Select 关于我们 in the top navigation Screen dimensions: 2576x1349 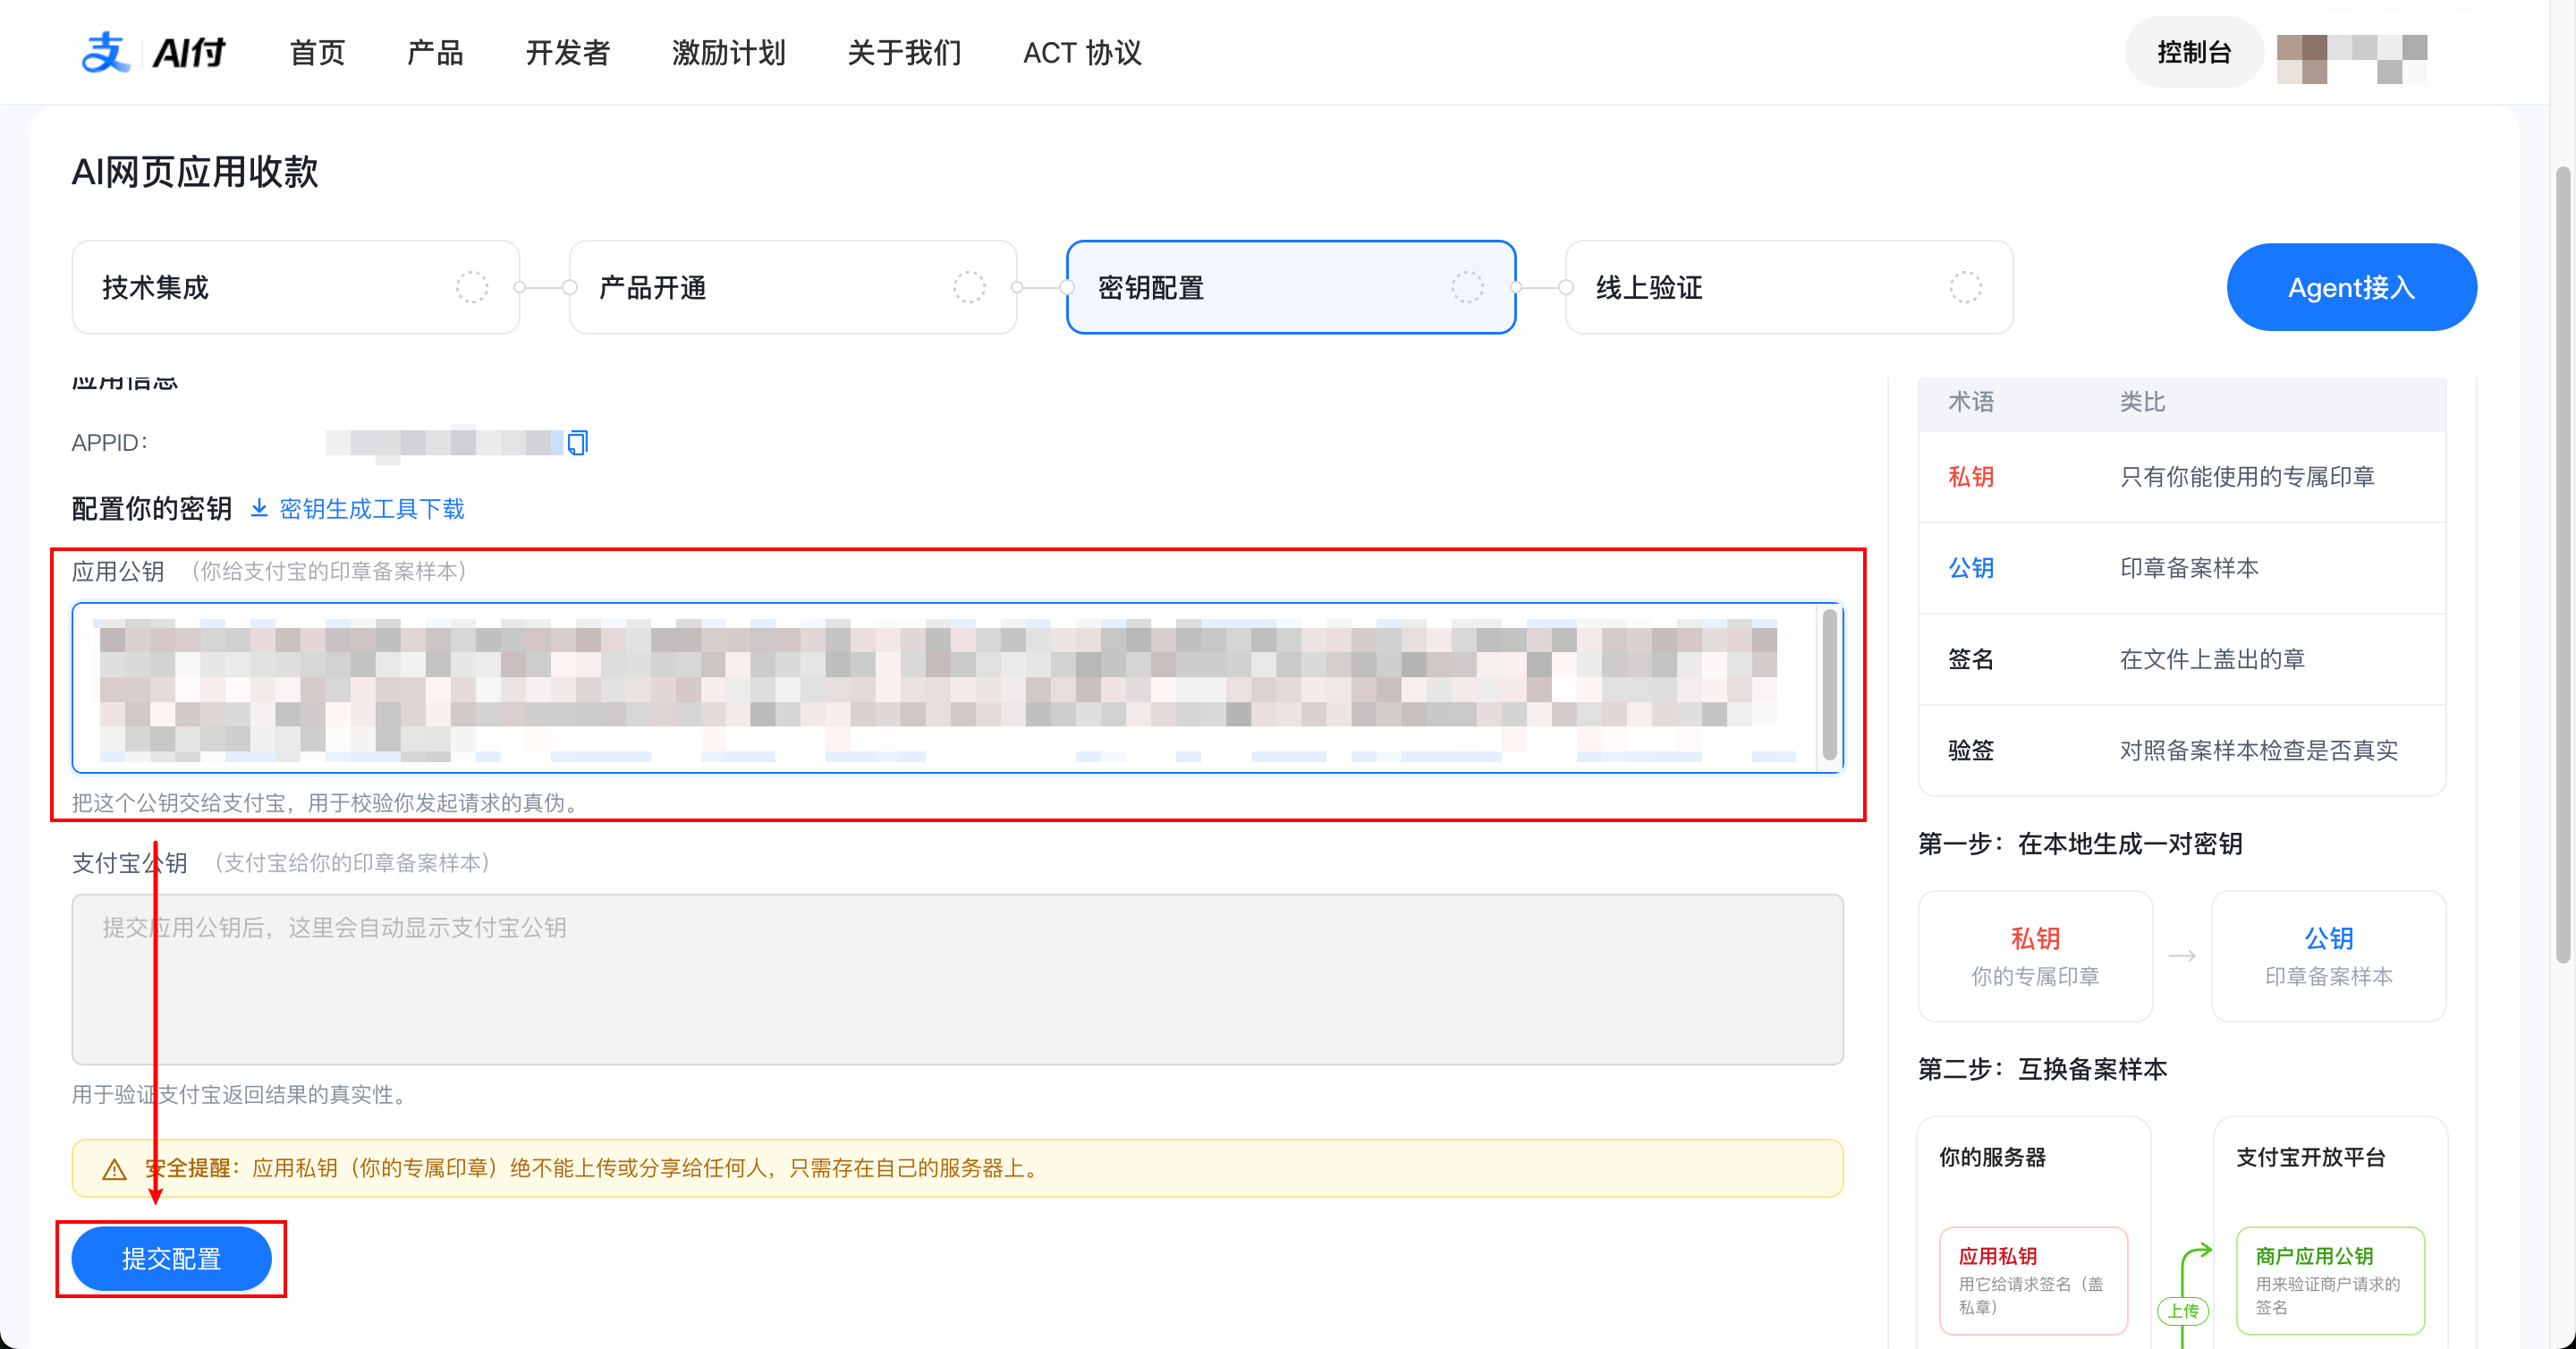coord(904,53)
